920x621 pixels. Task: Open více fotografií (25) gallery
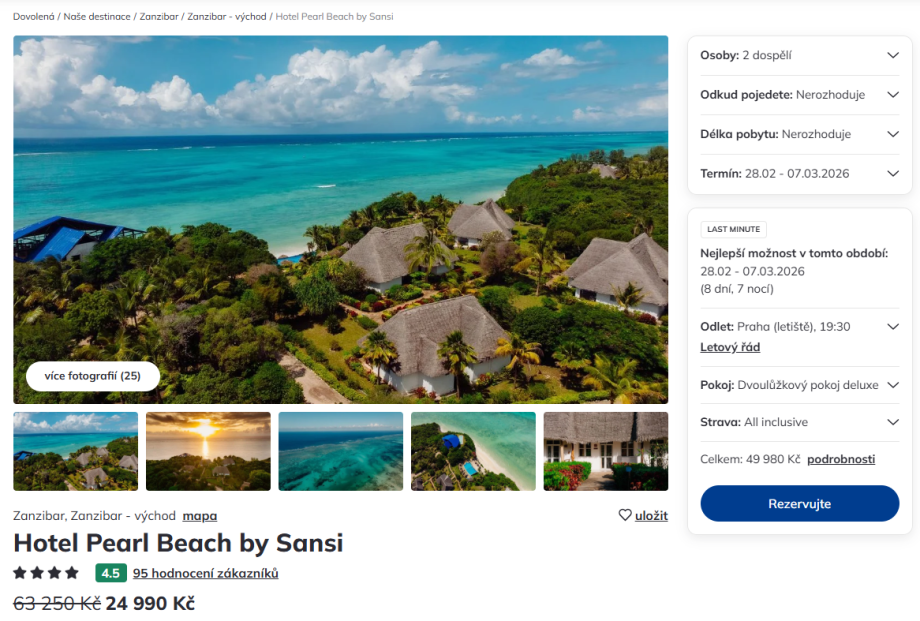pos(92,376)
